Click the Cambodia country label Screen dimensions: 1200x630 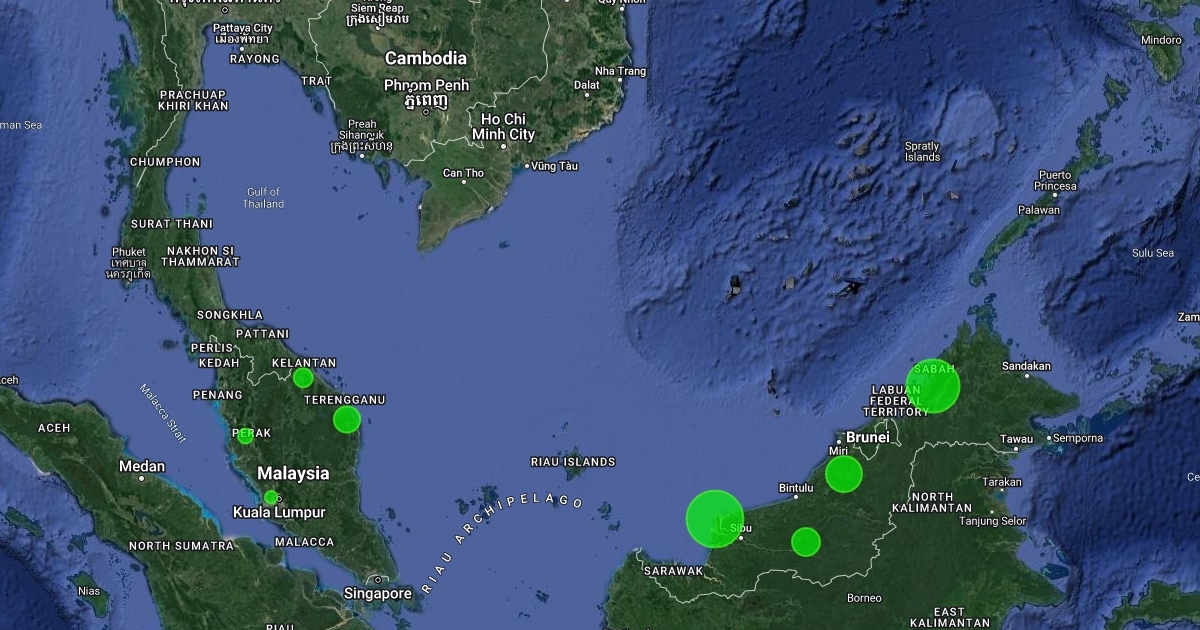pos(426,58)
